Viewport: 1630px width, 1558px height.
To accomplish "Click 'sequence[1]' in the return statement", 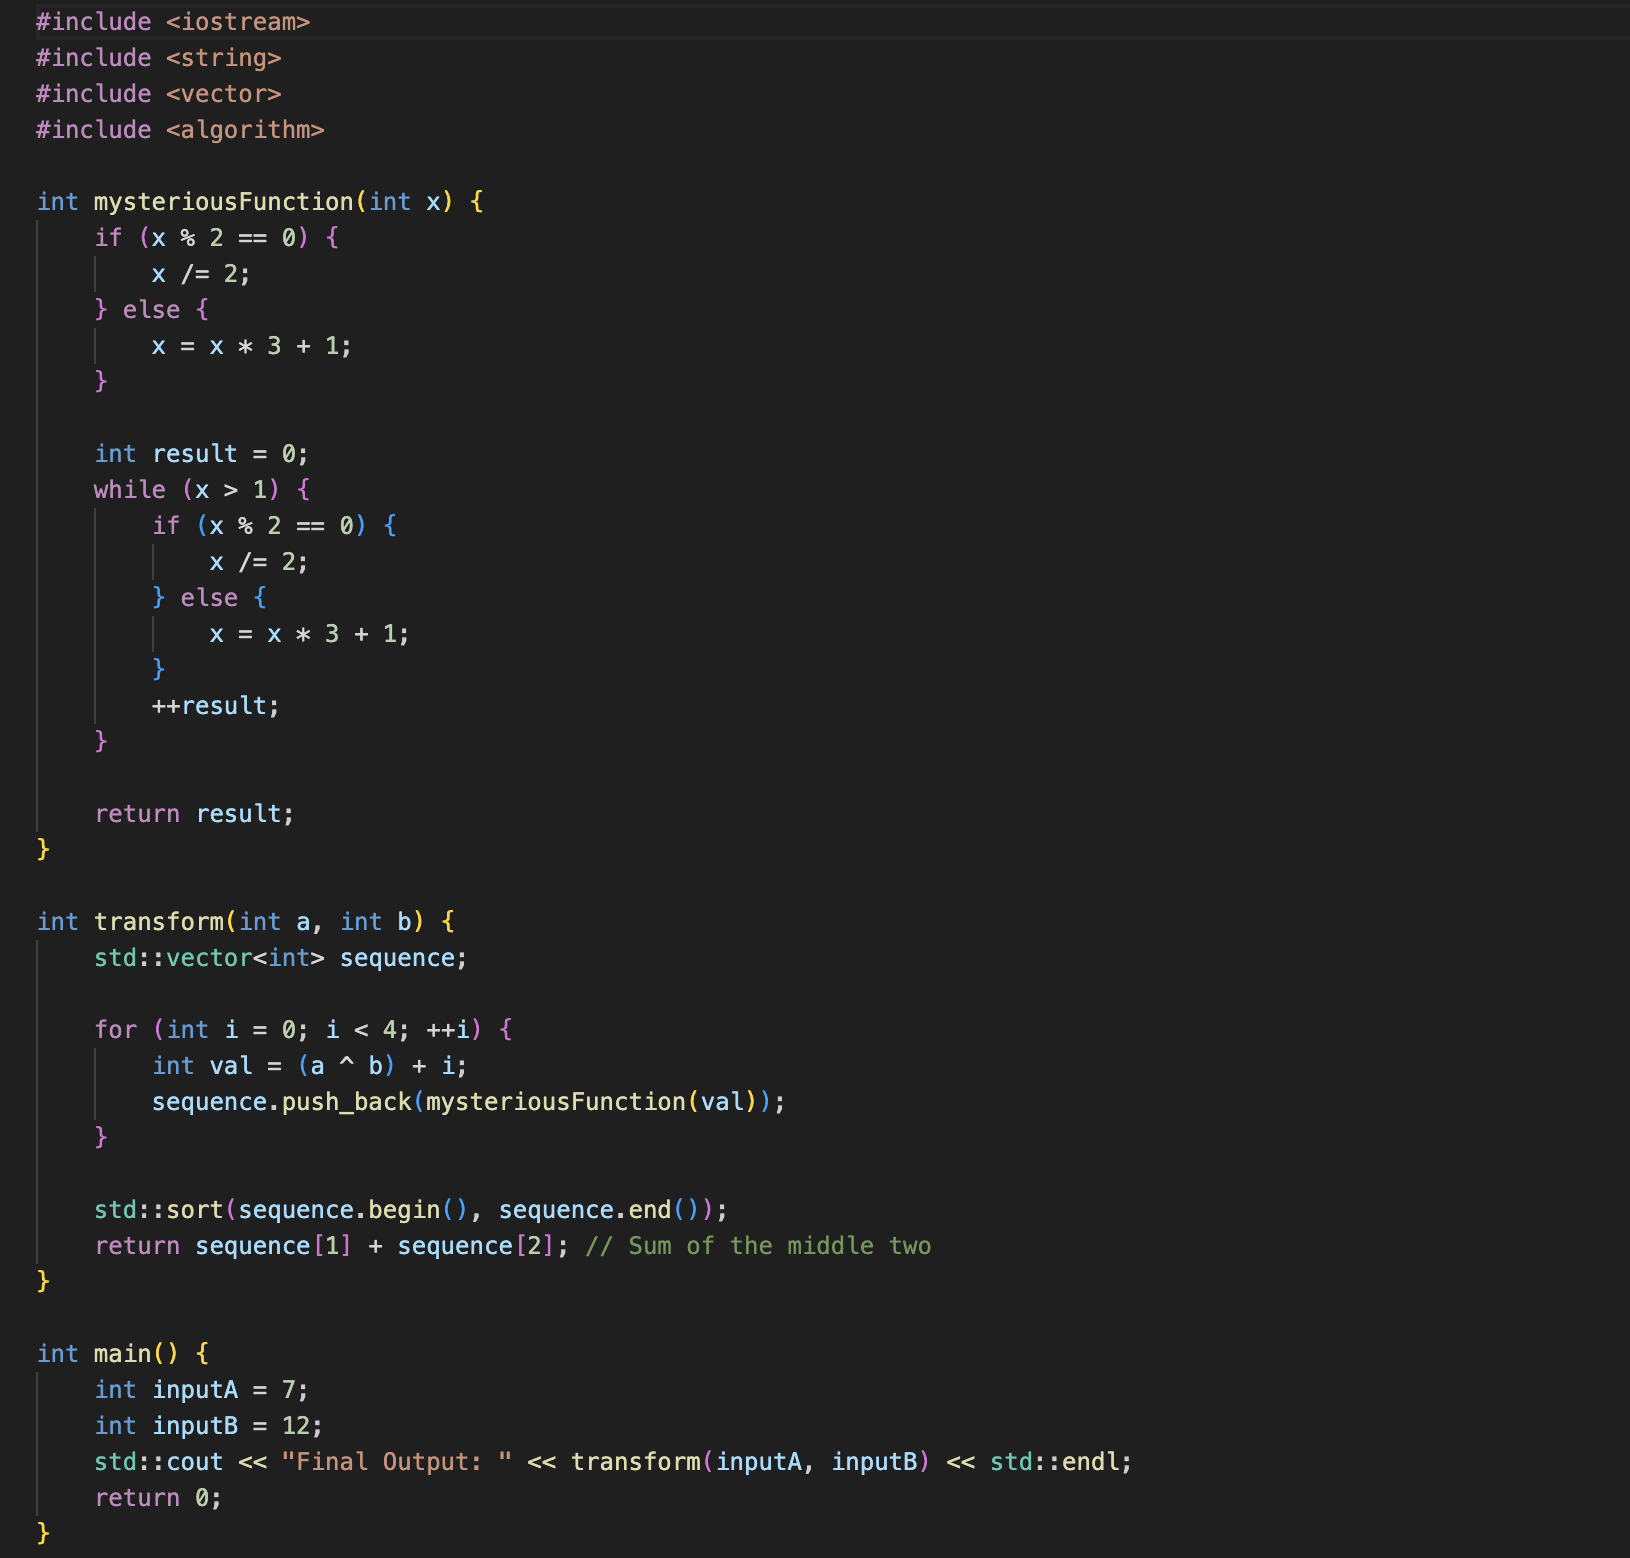I will click(x=273, y=1246).
